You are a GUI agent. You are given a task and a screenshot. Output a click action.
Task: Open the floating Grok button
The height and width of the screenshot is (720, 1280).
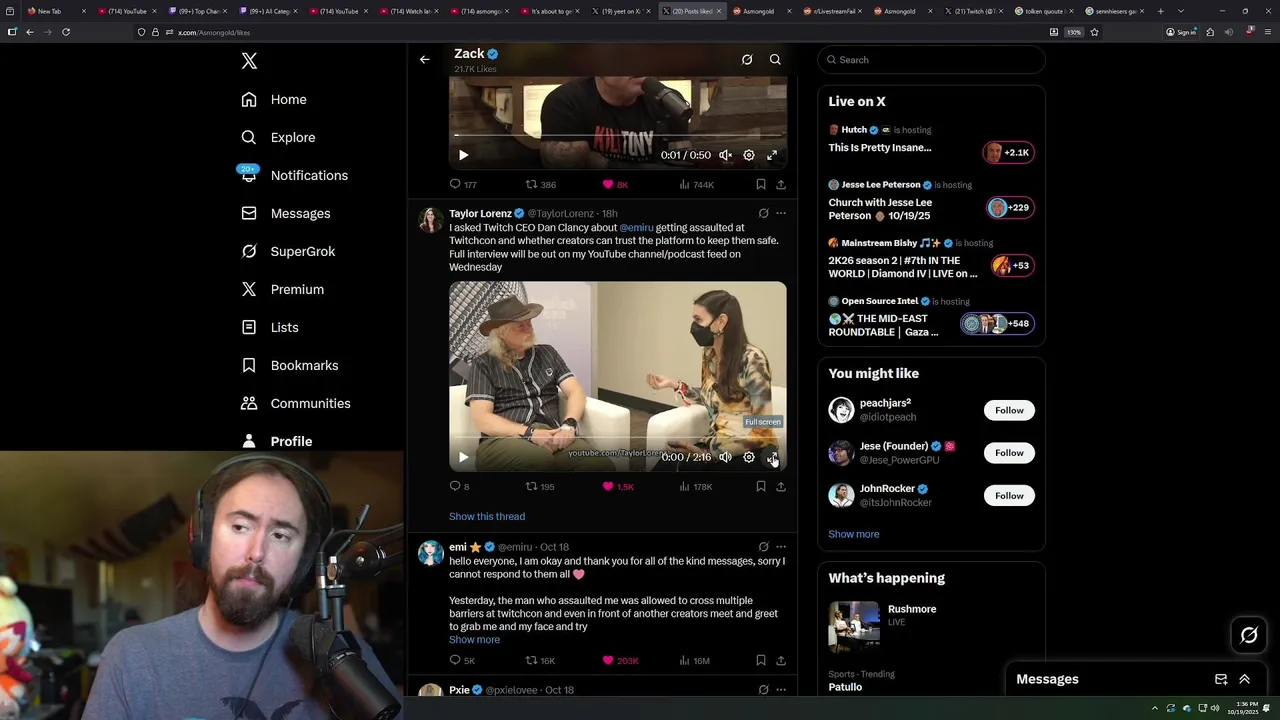(1249, 635)
